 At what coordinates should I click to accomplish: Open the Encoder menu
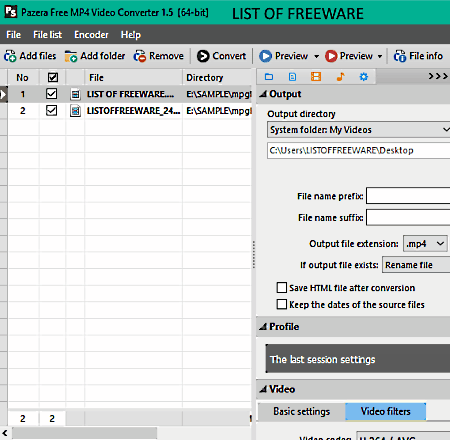point(91,35)
